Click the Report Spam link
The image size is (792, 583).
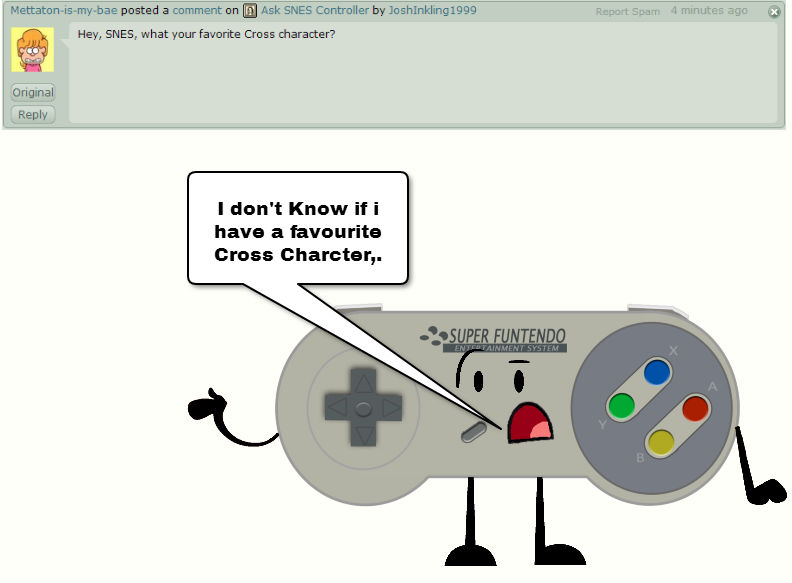pyautogui.click(x=627, y=11)
